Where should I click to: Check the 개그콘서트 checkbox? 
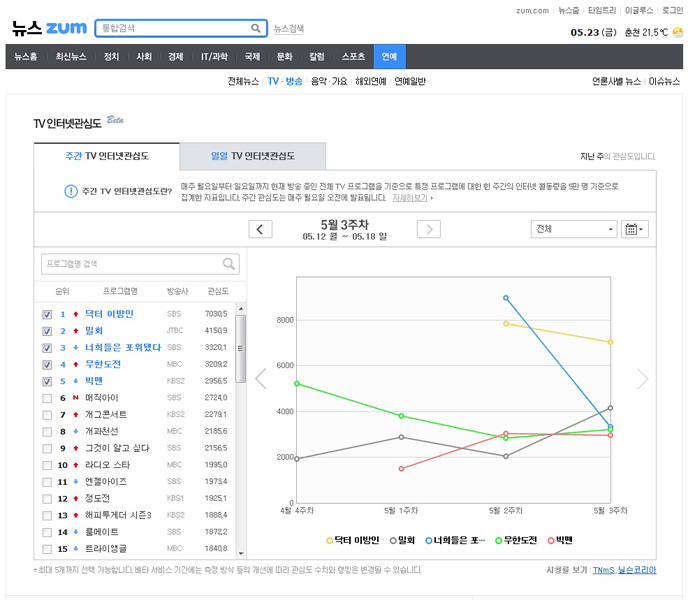pyautogui.click(x=47, y=415)
